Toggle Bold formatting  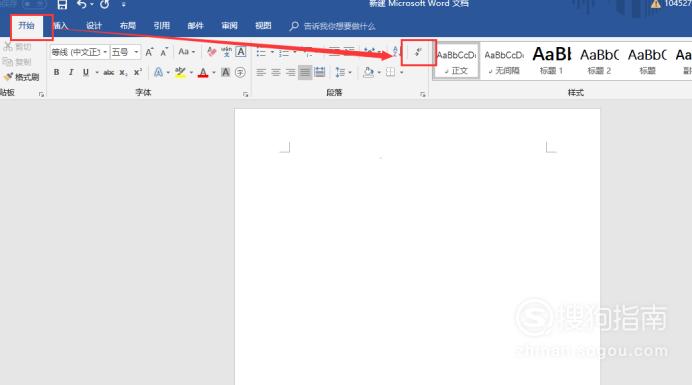pyautogui.click(x=56, y=72)
